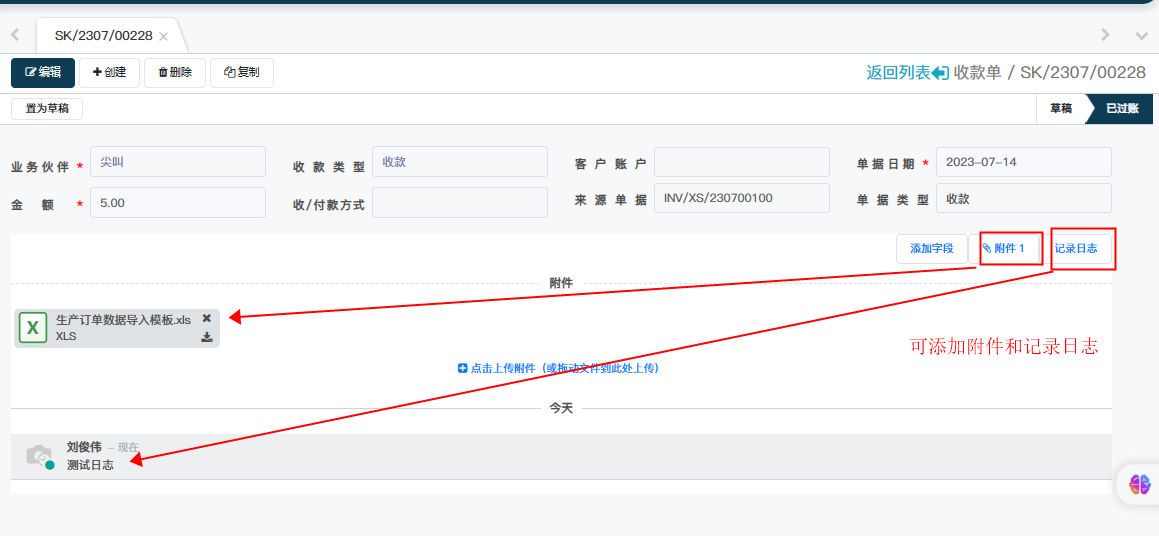The image size is (1159, 536).
Task: Select the 草稿 status stage
Action: tap(1060, 109)
